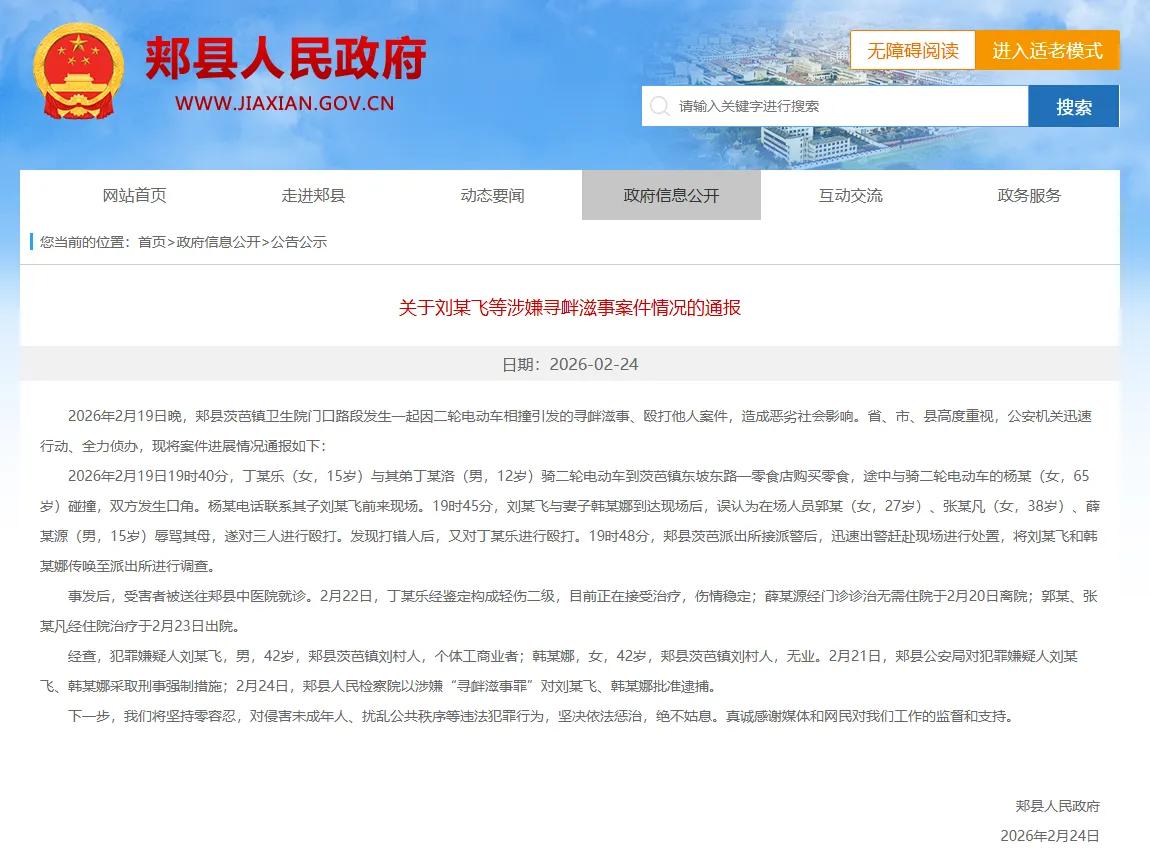Image resolution: width=1150 pixels, height=866 pixels.
Task: Click the WWW.JIAXIAN.GOV.CN web address
Action: (286, 103)
